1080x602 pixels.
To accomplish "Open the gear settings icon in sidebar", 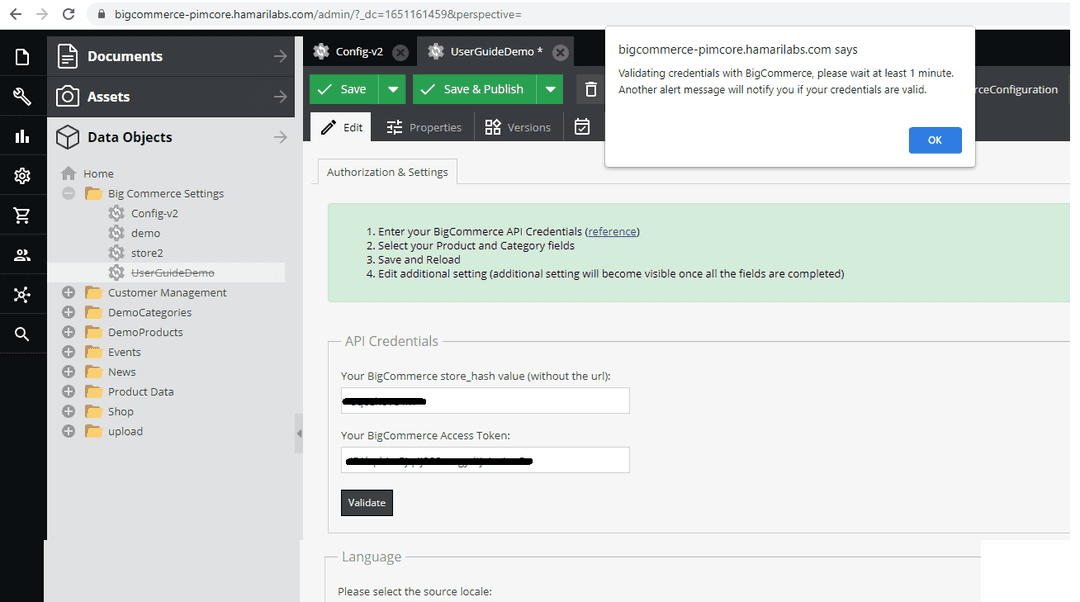I will click(x=22, y=176).
